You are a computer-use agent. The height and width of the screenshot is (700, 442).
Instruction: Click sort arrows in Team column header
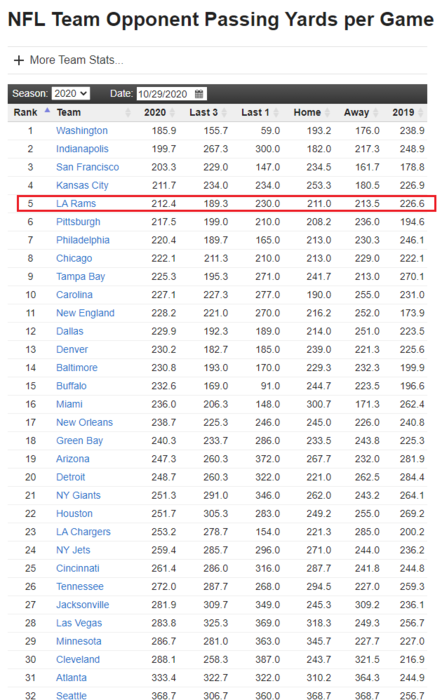coord(128,112)
